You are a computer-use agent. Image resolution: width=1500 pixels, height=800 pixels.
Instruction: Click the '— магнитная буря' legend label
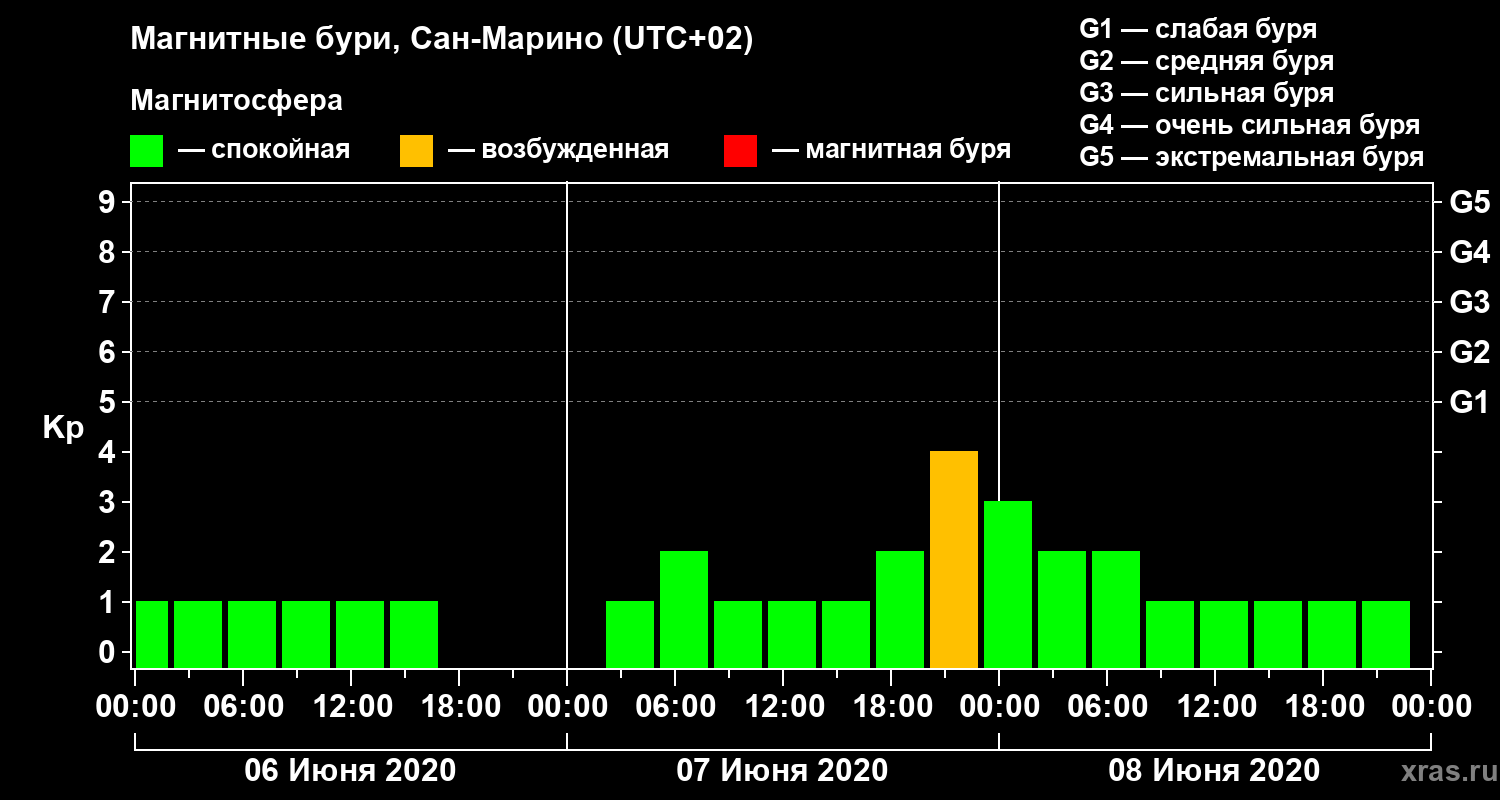coord(891,150)
